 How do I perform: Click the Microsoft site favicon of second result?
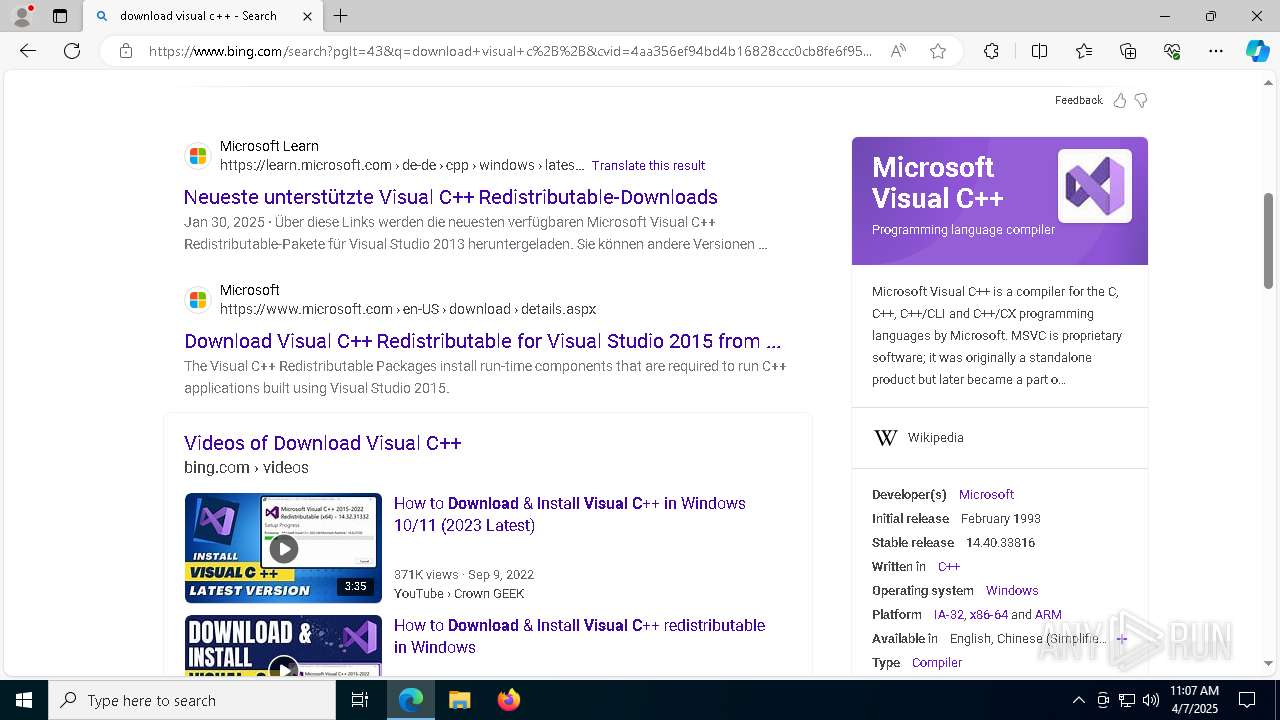point(198,300)
